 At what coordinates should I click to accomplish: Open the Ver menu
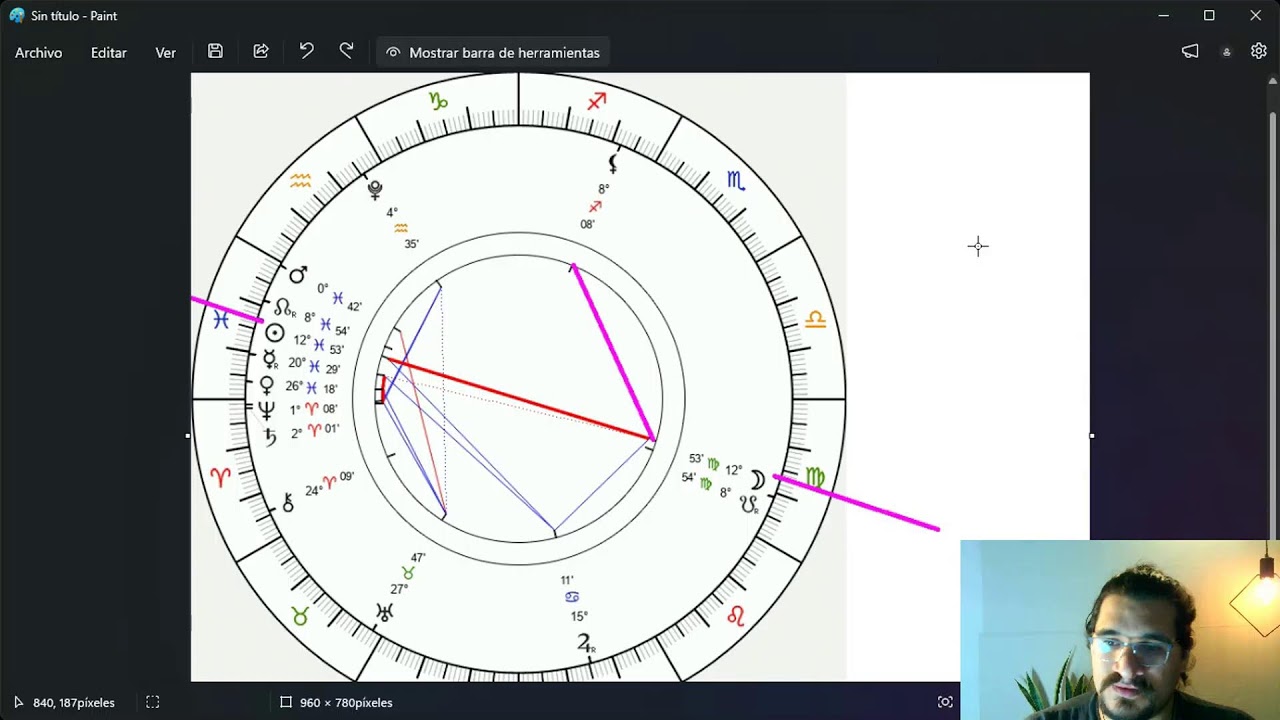pyautogui.click(x=165, y=53)
